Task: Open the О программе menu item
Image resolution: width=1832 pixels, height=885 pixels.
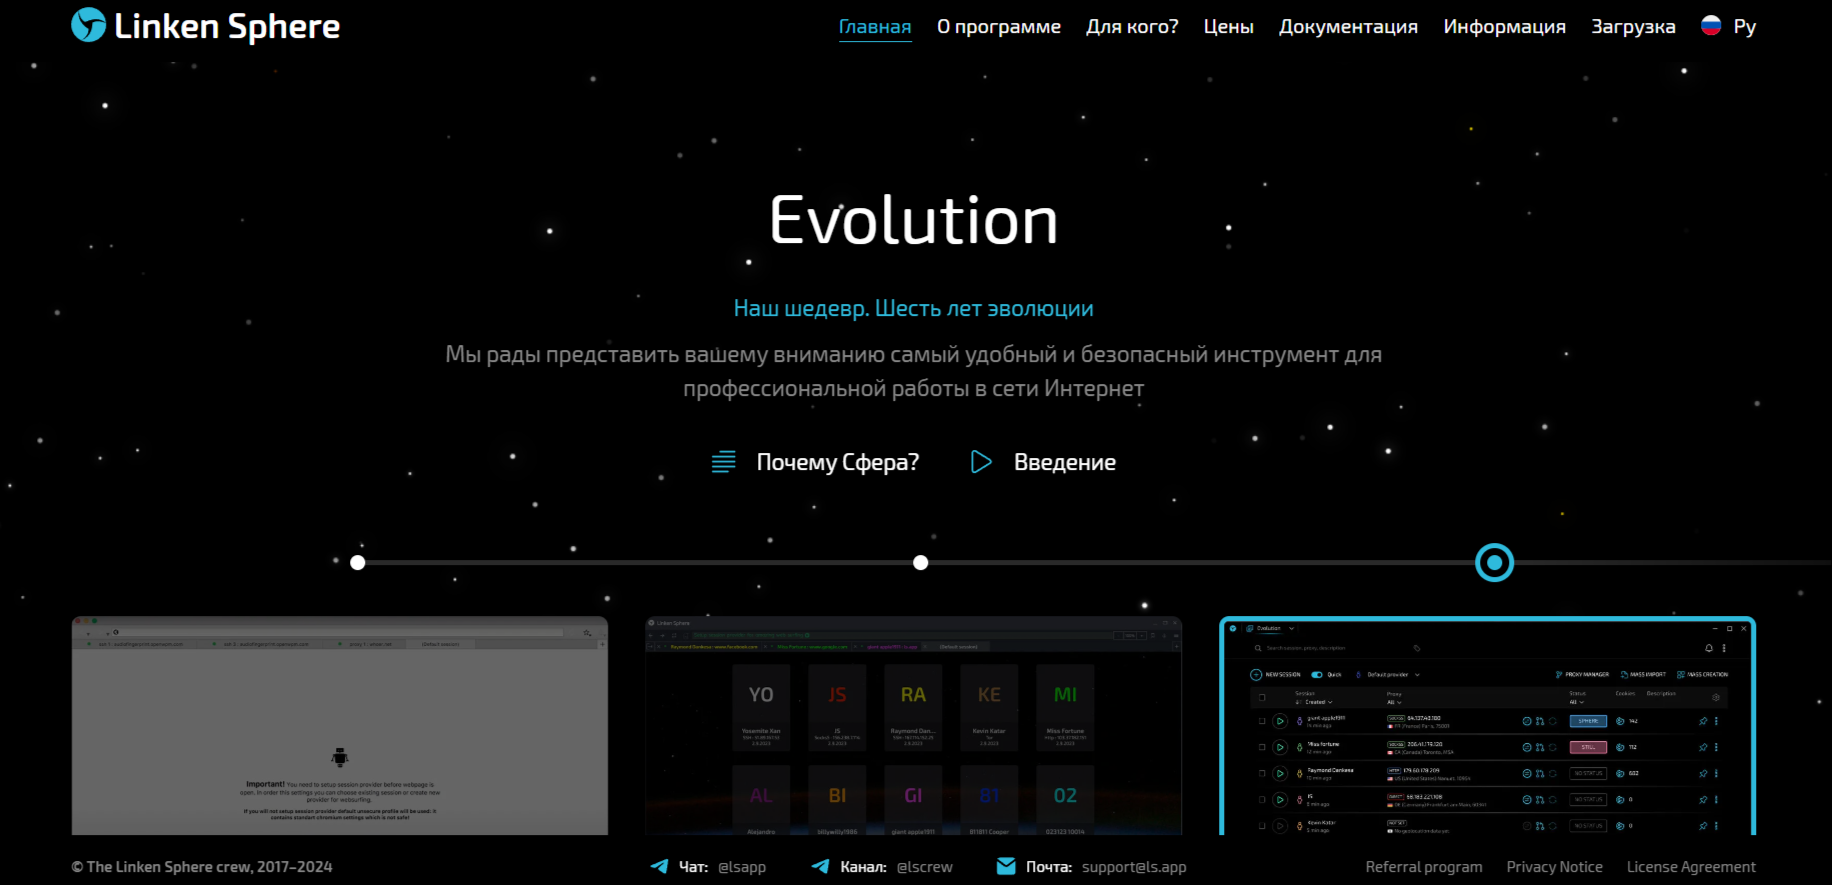Action: pos(998,27)
